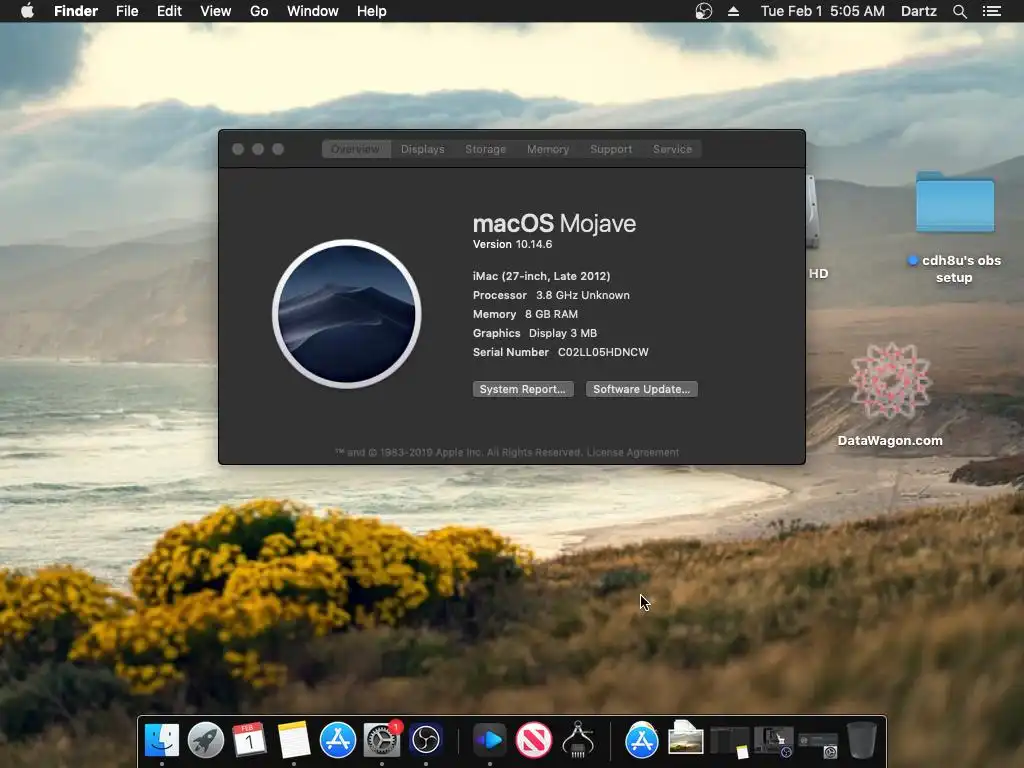Open System Preferences with update badge
The width and height of the screenshot is (1024, 768).
382,740
